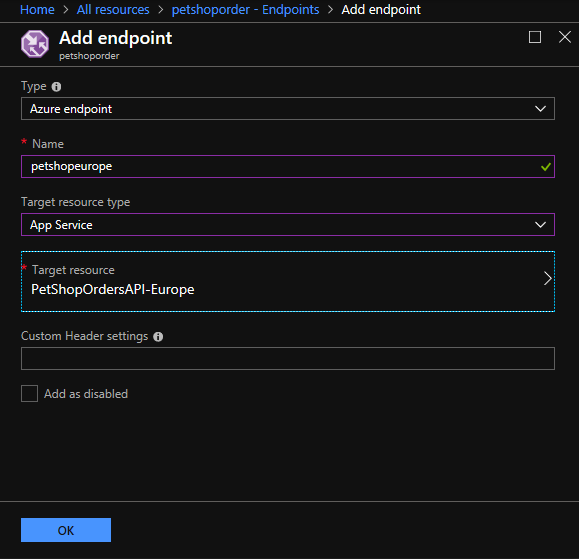Screen dimensions: 579x559
Task: Focus the Custom Header settings text box
Action: (288, 359)
